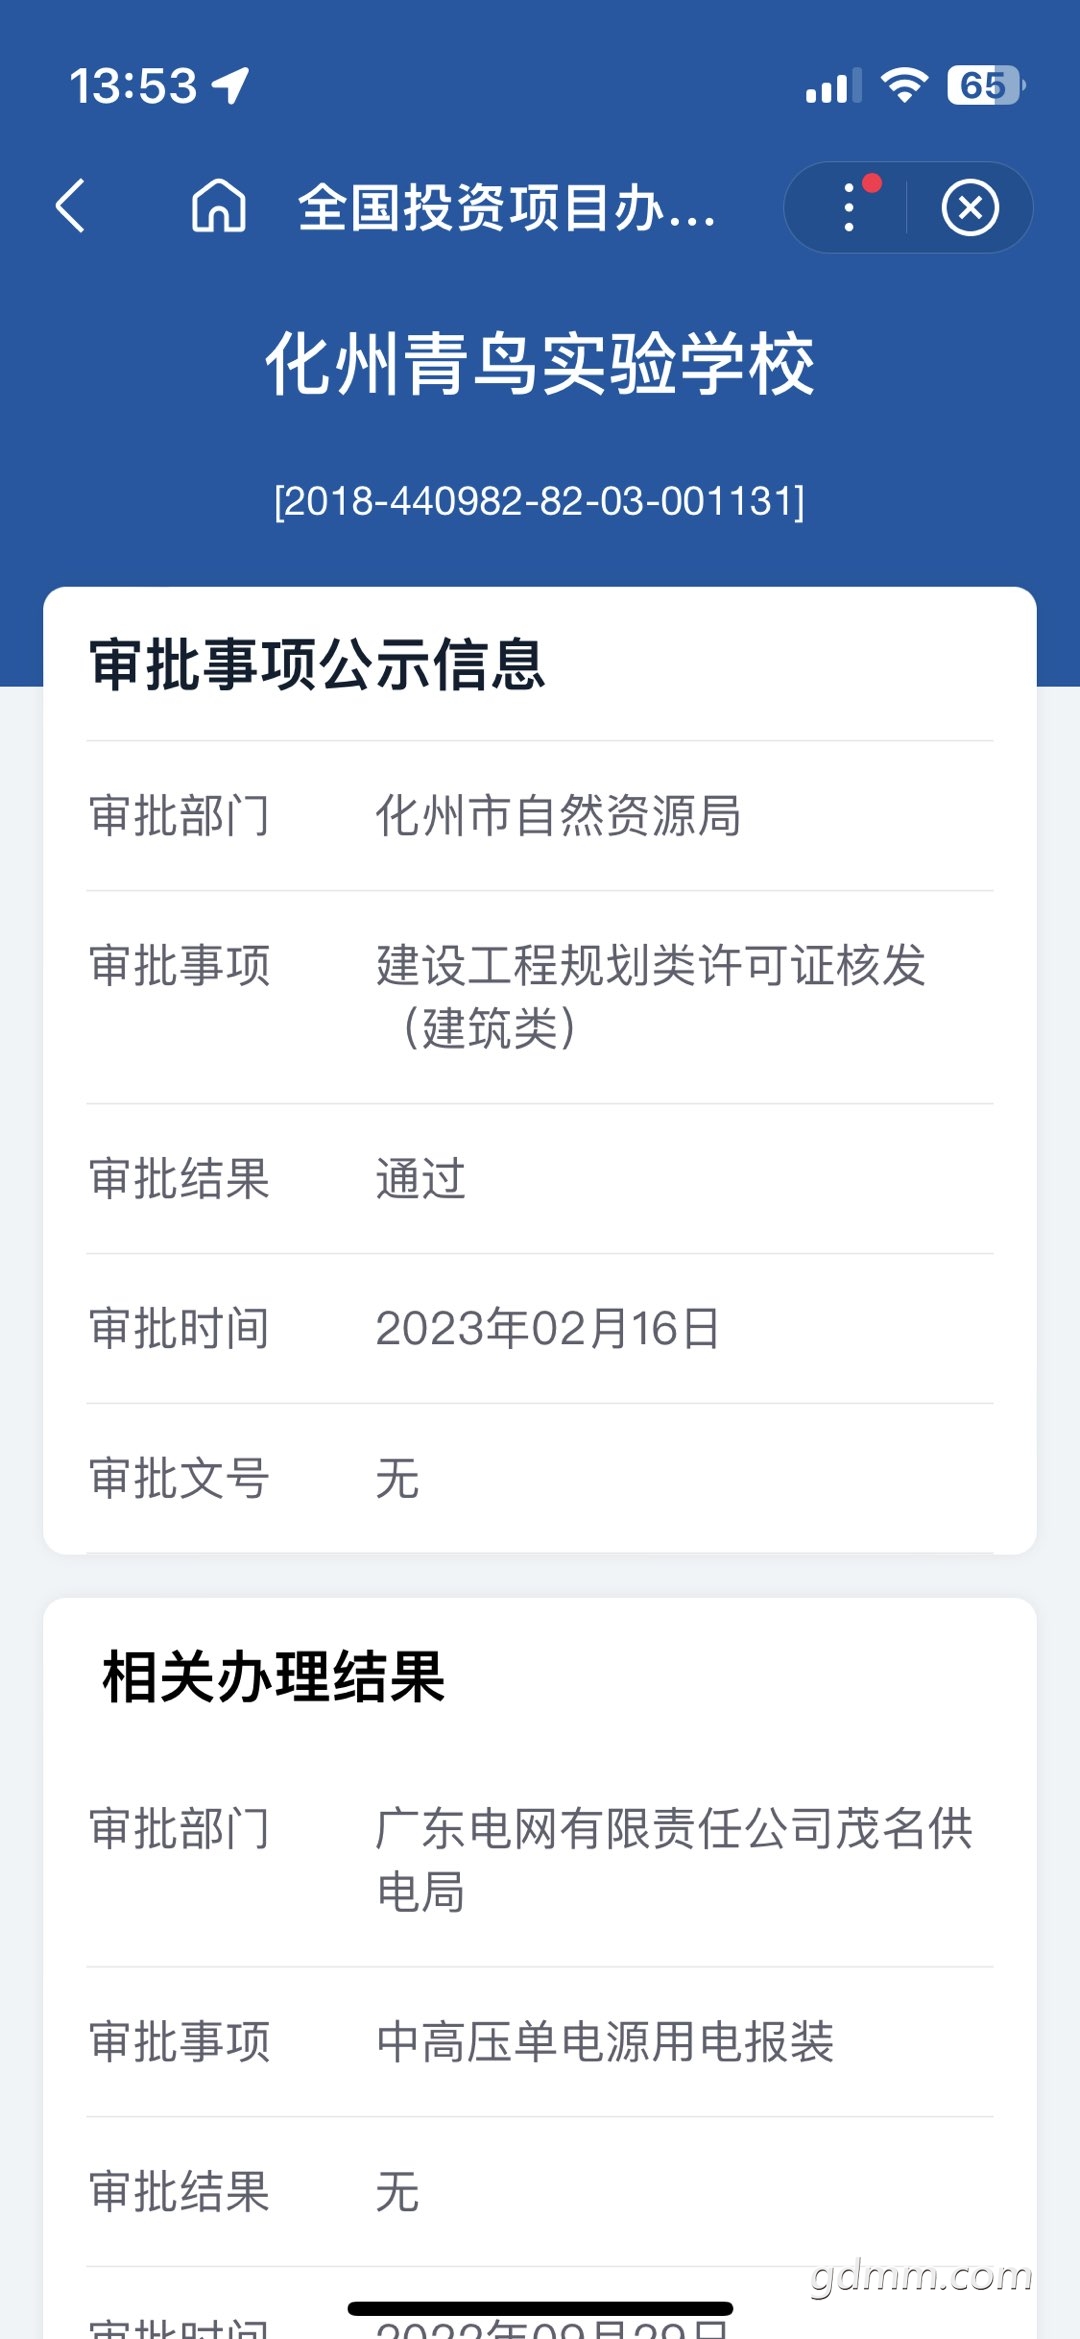Select the page title 全国投资项目办...

507,208
